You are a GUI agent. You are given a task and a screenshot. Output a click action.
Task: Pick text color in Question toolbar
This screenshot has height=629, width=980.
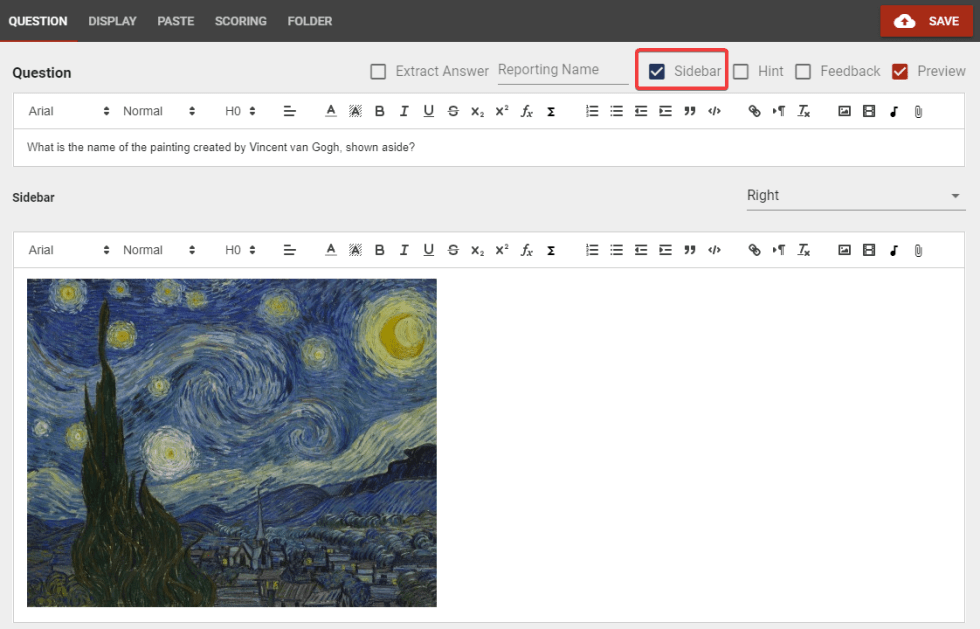pos(331,111)
